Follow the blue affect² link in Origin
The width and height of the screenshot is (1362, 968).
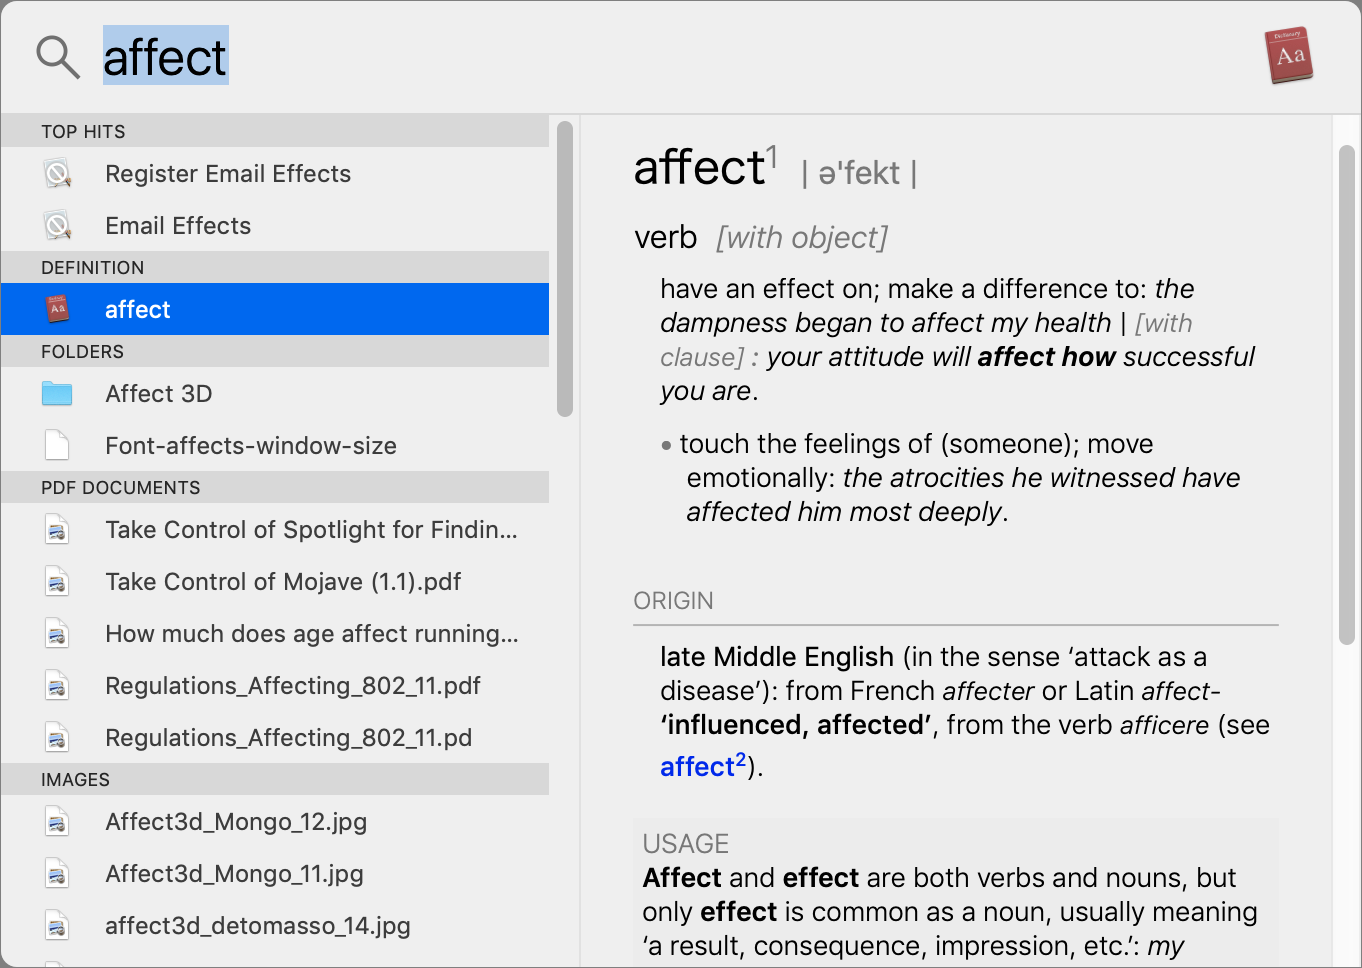point(703,765)
